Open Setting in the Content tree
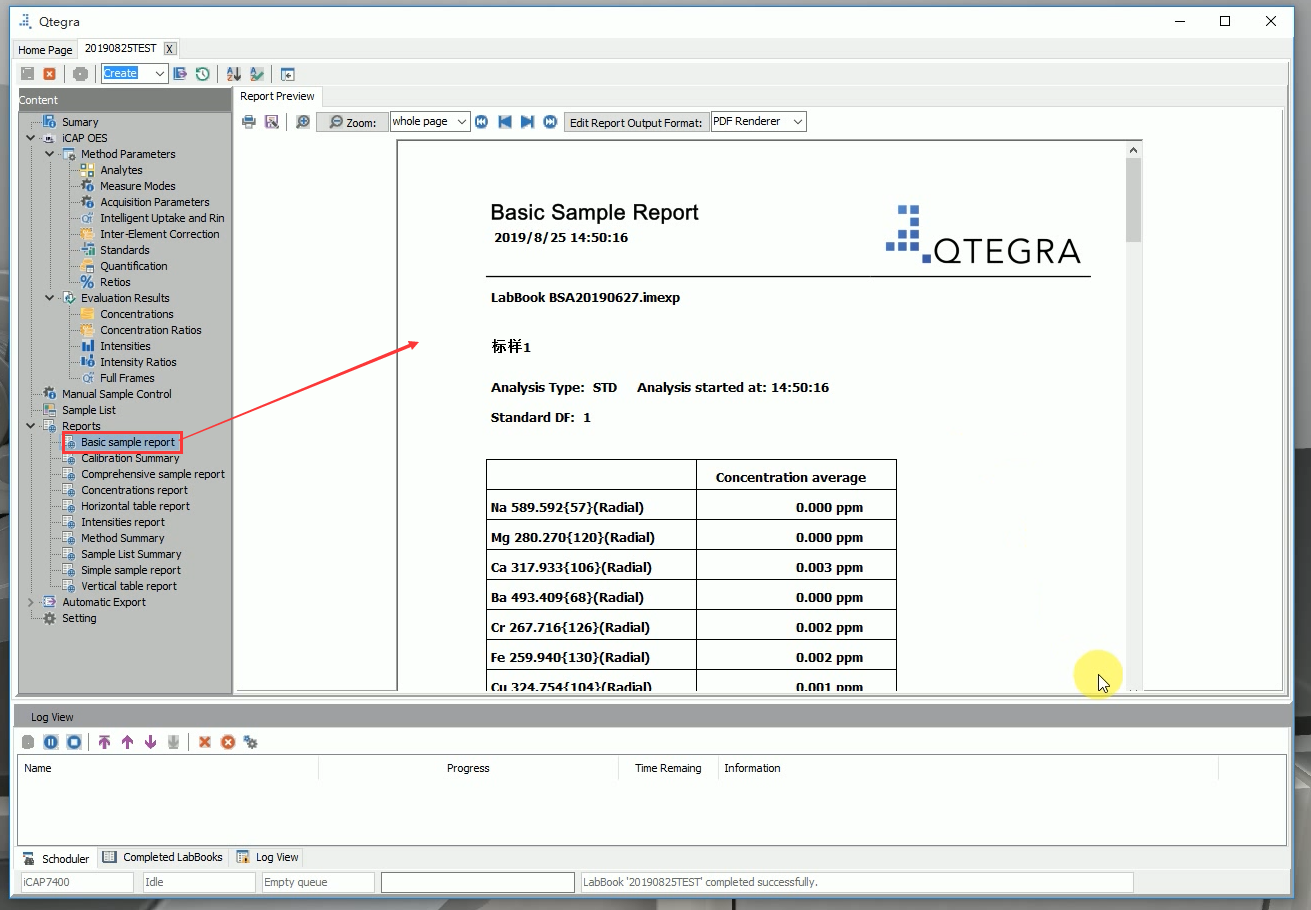This screenshot has height=910, width=1311. click(x=79, y=618)
